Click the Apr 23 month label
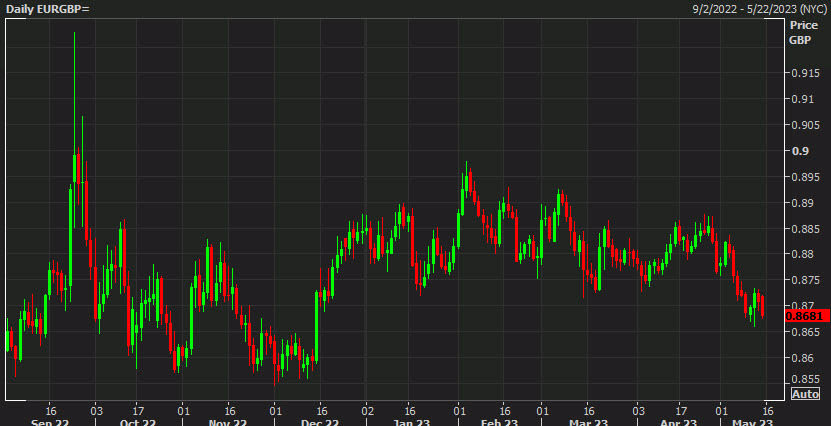 point(679,422)
